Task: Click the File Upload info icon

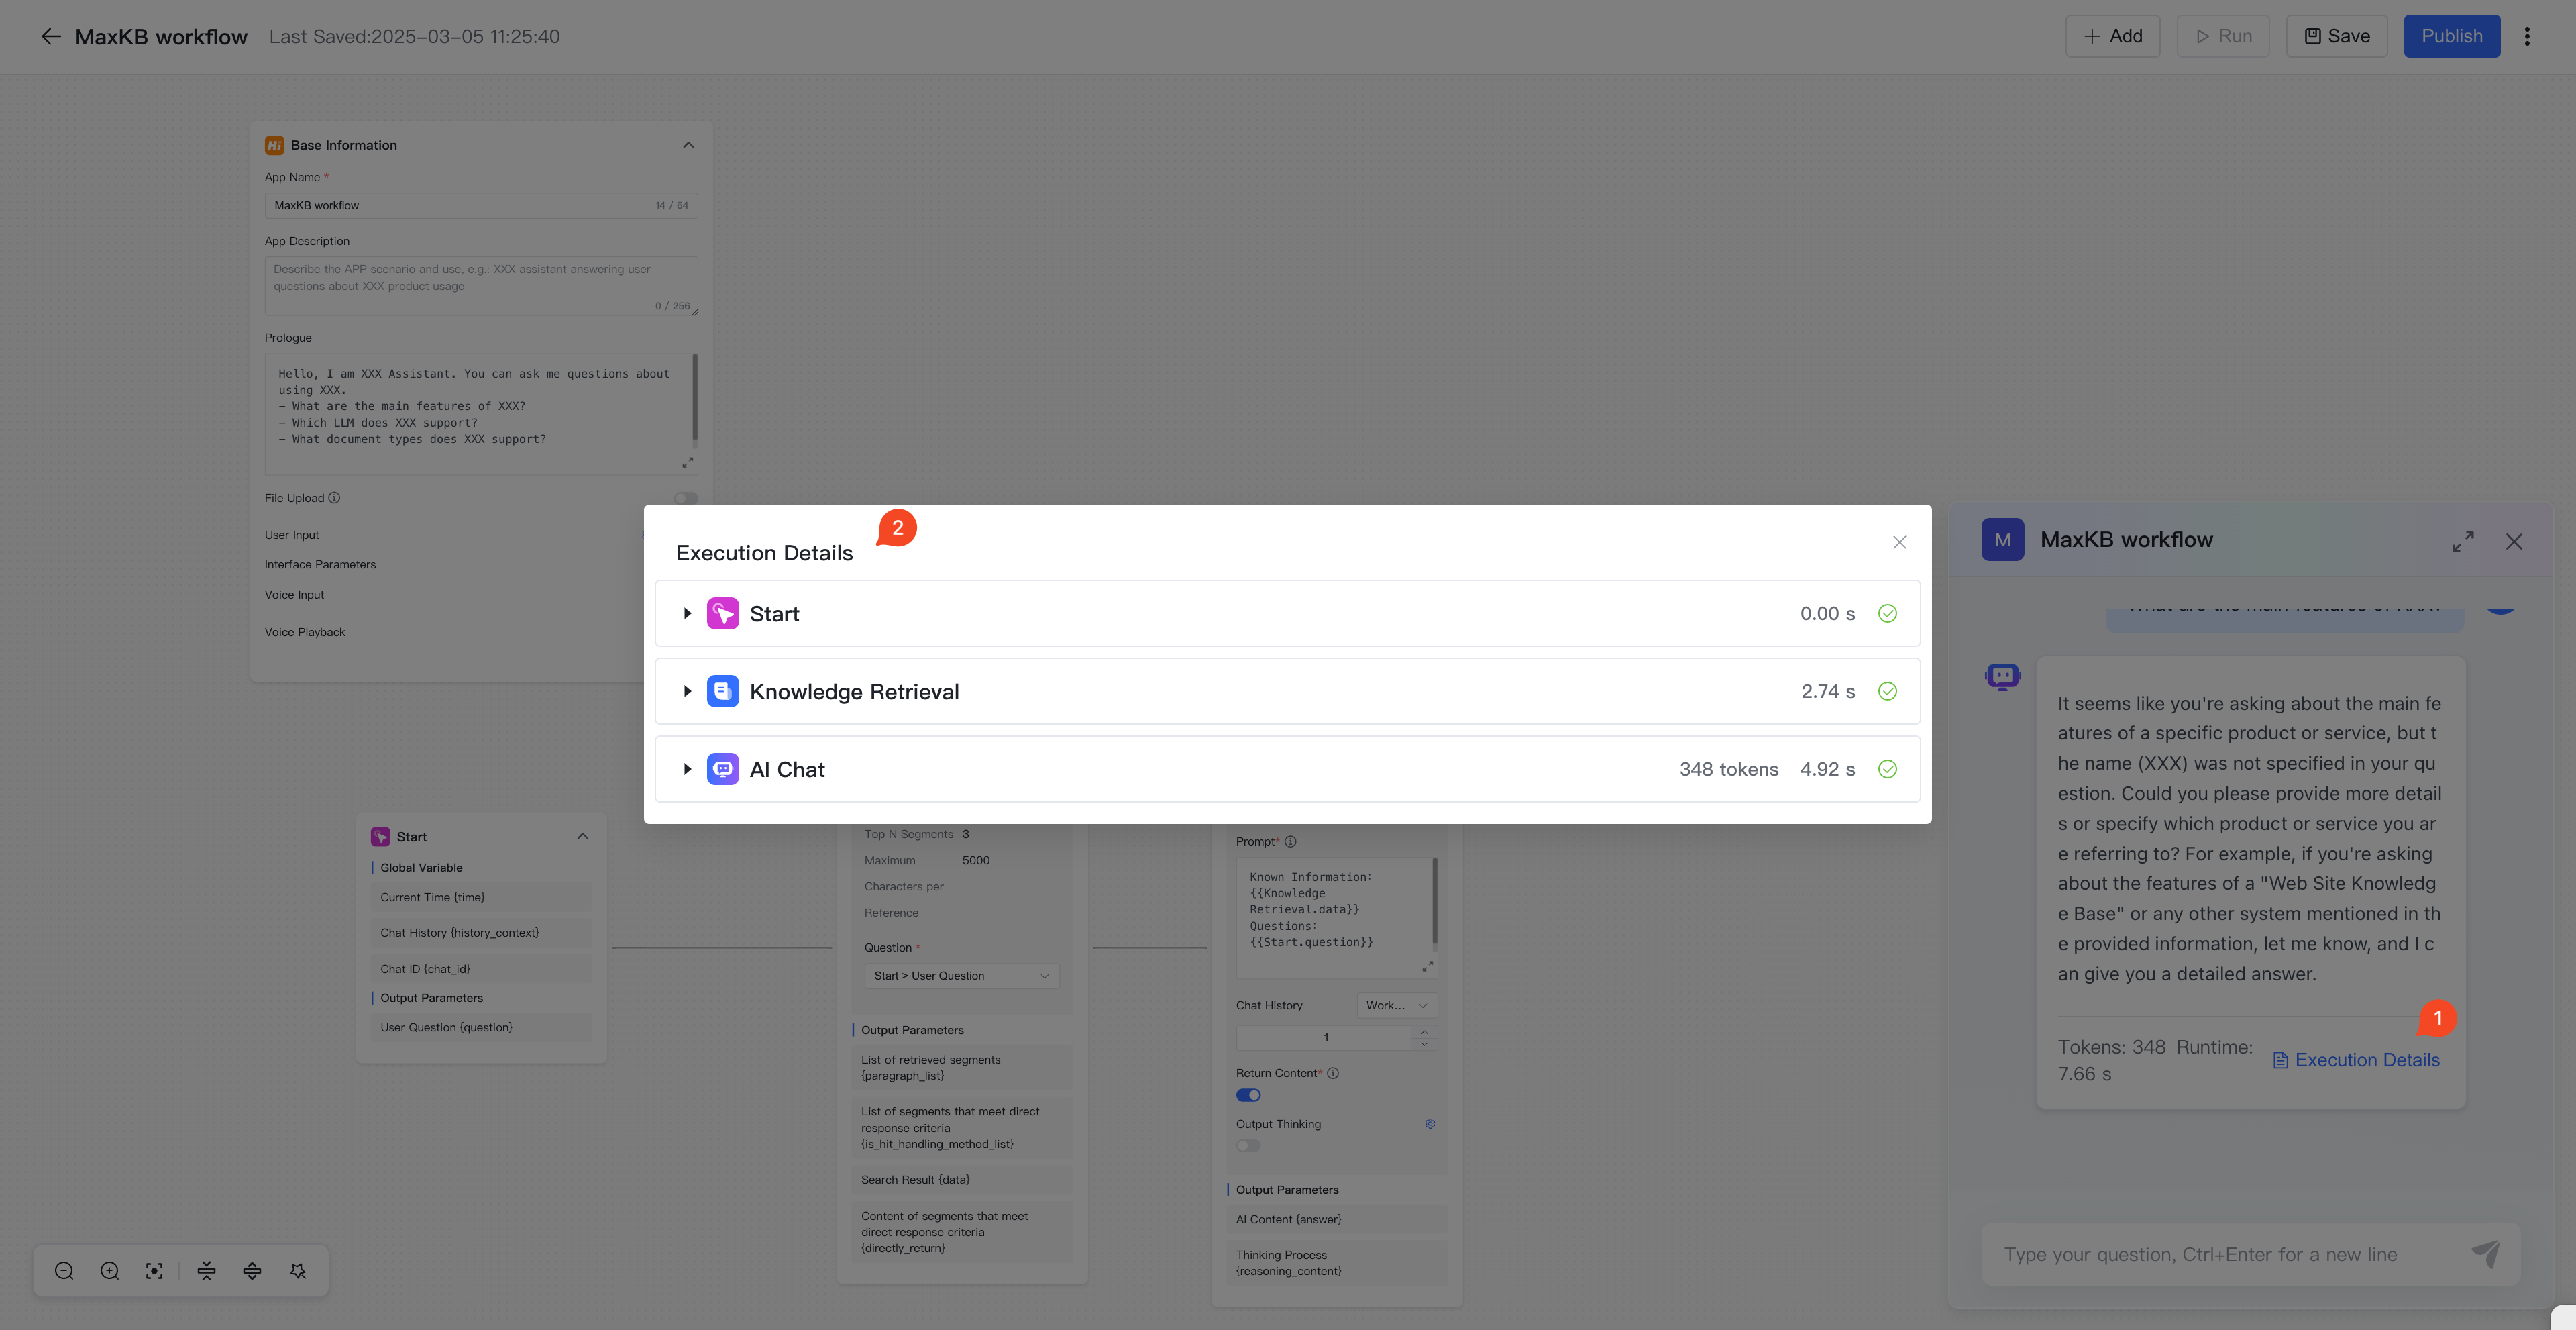Action: 334,498
